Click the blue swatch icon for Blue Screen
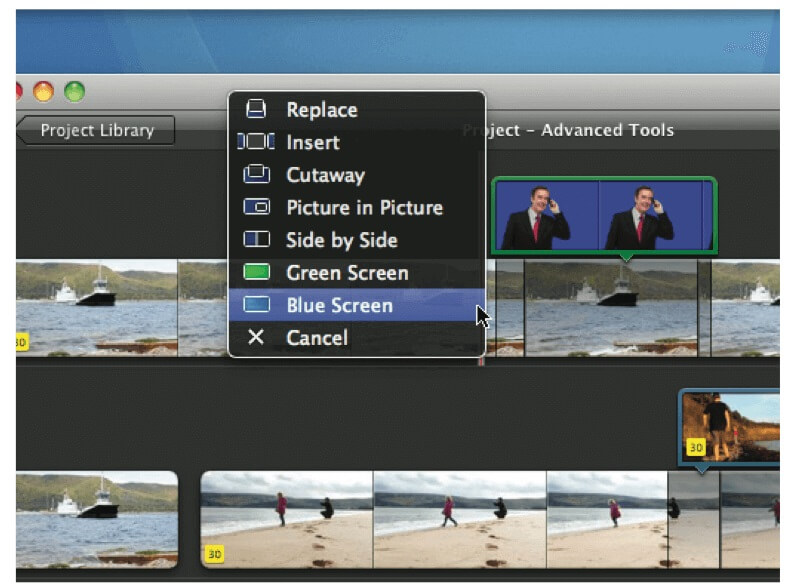The image size is (800, 588). [258, 306]
